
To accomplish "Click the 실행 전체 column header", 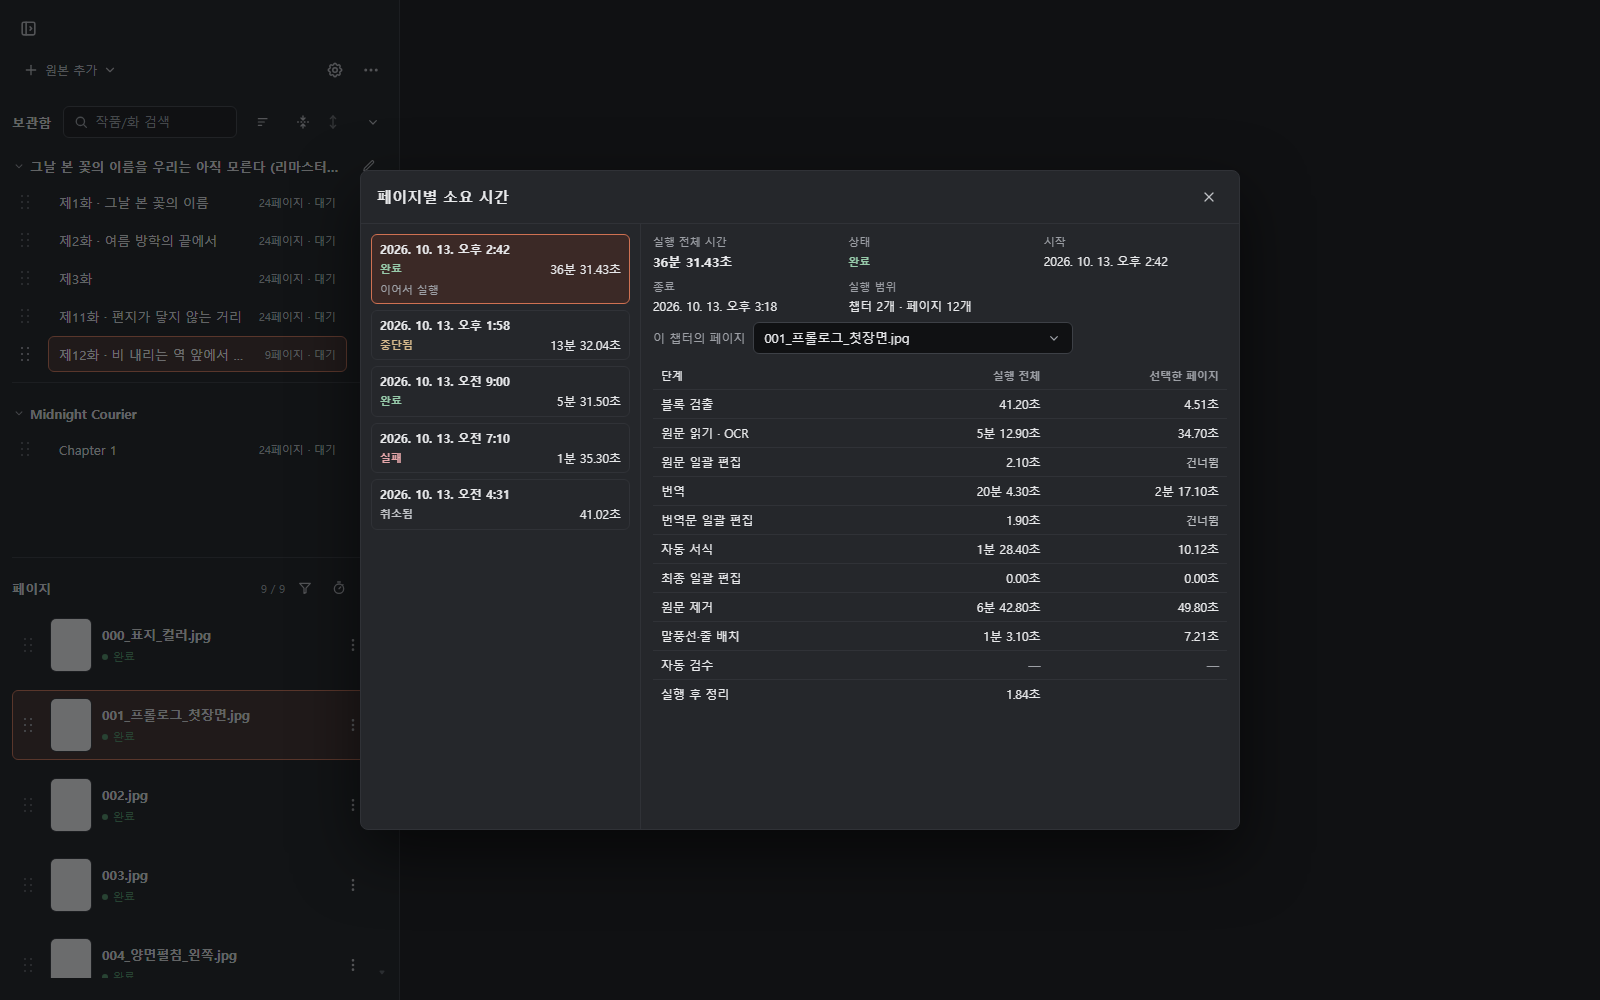I will tap(1016, 376).
